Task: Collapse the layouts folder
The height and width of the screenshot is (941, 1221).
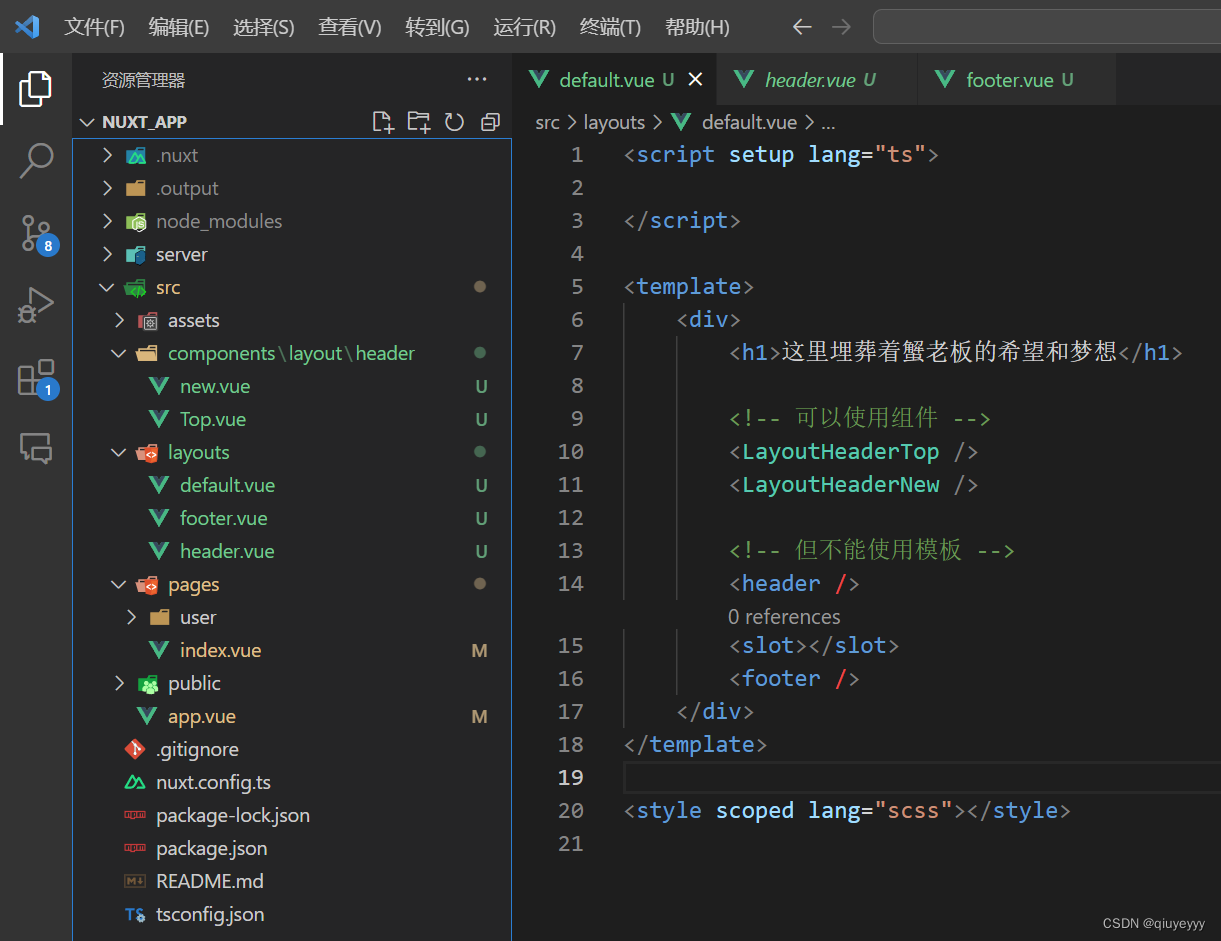Action: pos(120,453)
